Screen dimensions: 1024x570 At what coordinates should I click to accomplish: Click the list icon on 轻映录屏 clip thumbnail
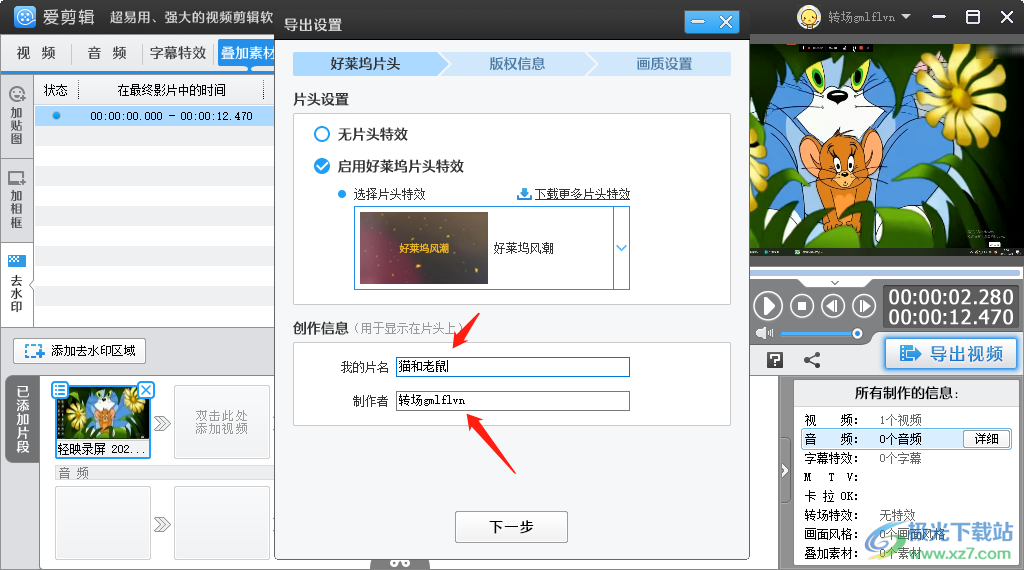coord(60,390)
